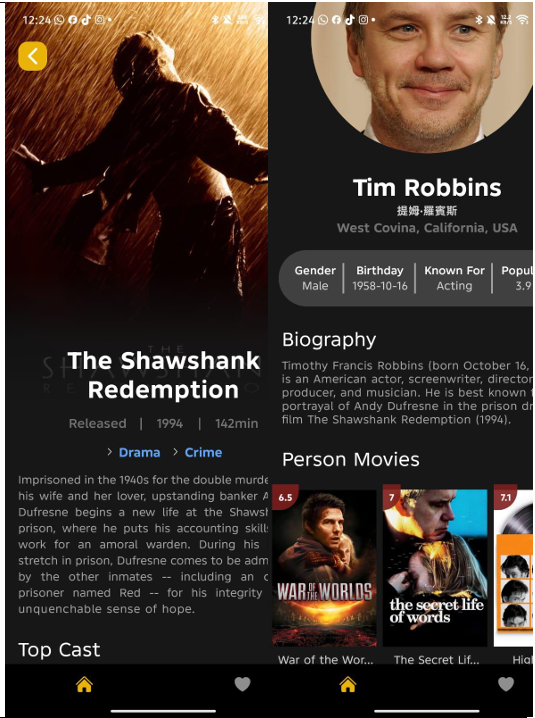Tap Instagram status icon on left screen

(x=99, y=20)
